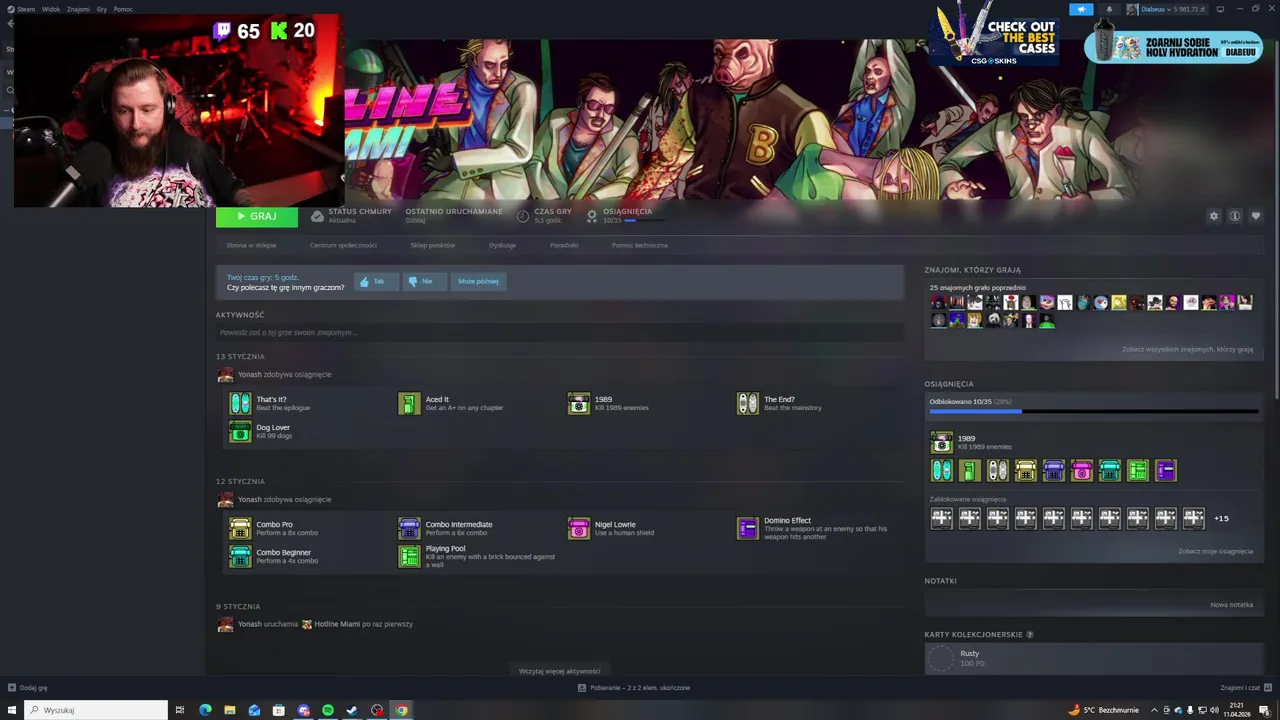Viewport: 1280px width, 720px height.
Task: Recommend game with Tak thumbs-up button
Action: click(375, 282)
